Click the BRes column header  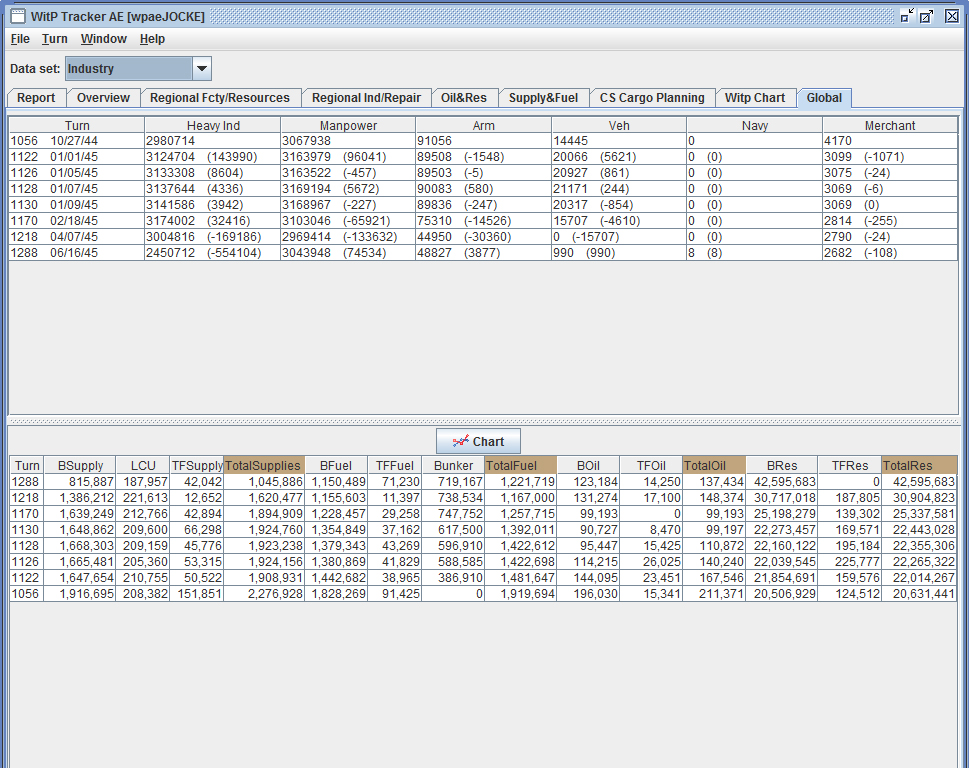[x=782, y=465]
